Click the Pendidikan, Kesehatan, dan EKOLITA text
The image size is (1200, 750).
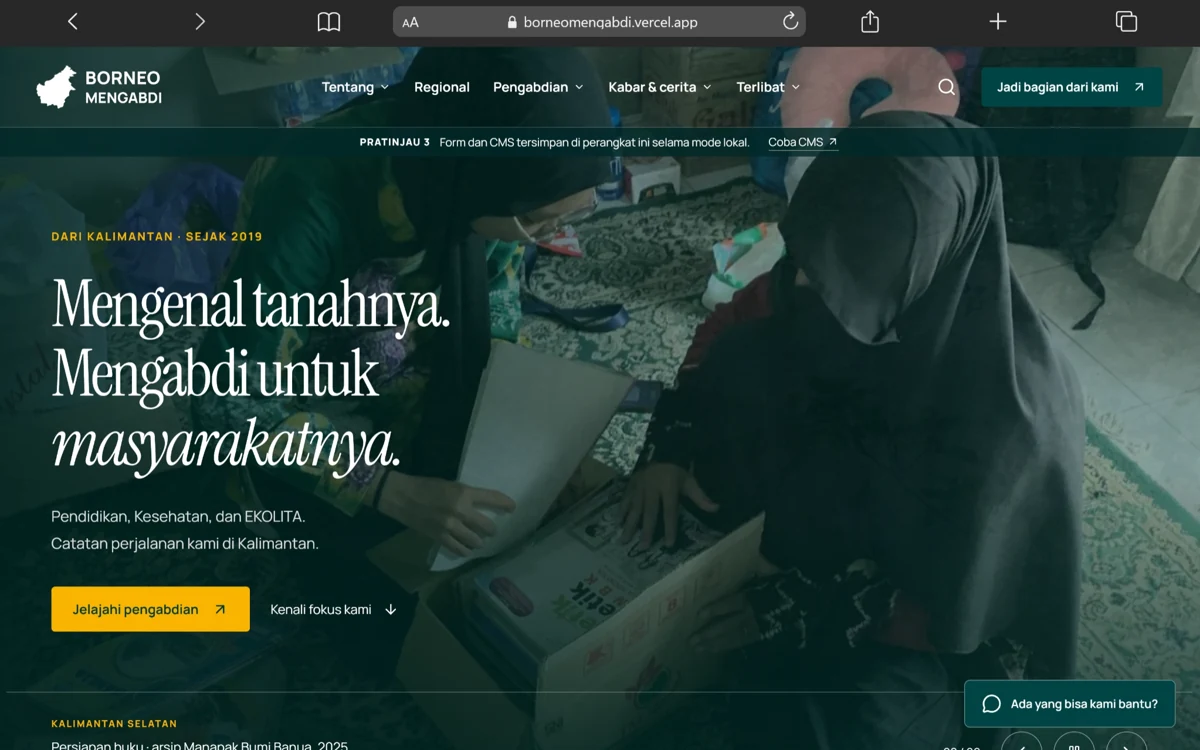click(178, 517)
